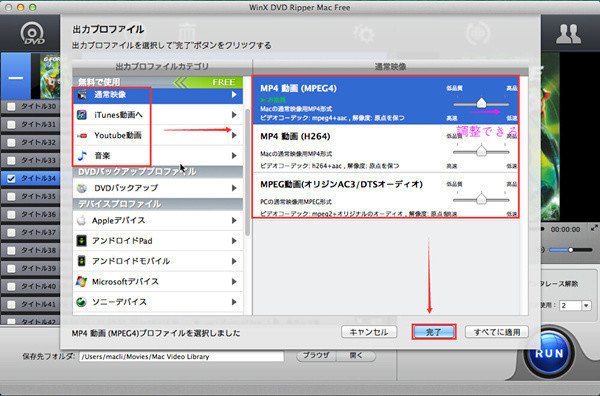Expand the 通常映像 category arrow
Image resolution: width=600 pixels, height=396 pixels.
click(234, 95)
